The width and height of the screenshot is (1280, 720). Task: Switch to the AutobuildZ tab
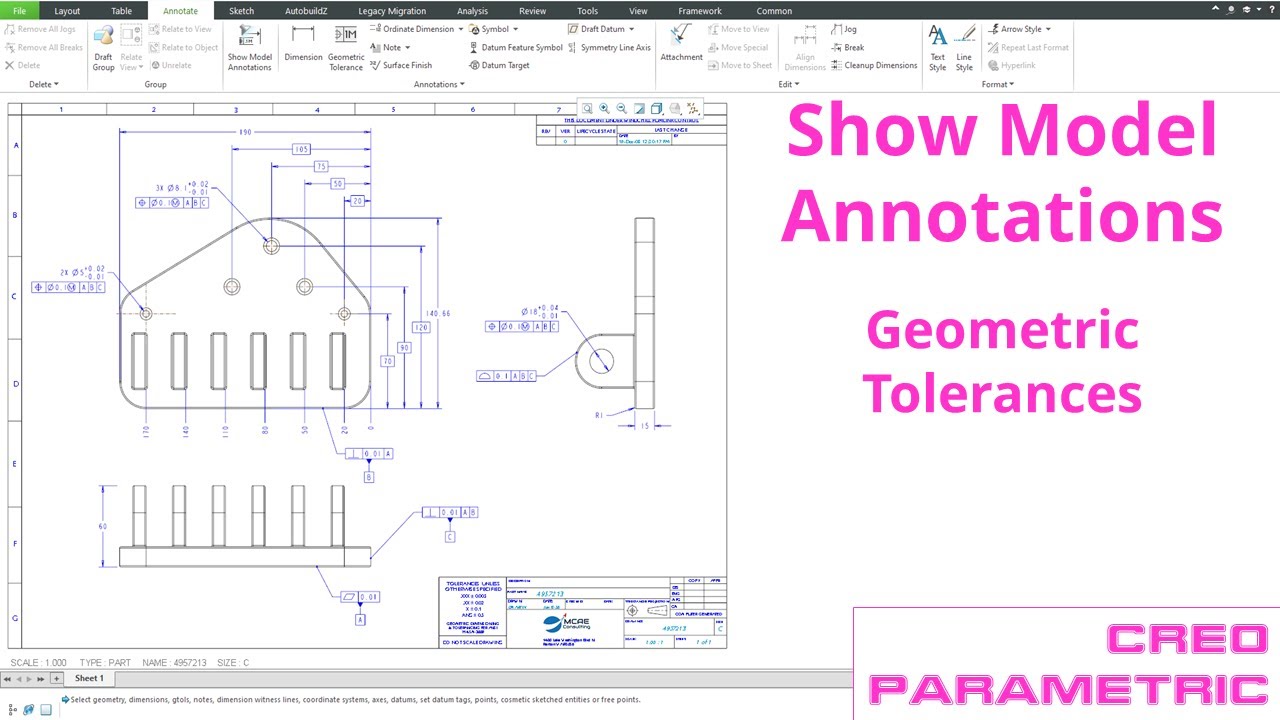coord(304,11)
